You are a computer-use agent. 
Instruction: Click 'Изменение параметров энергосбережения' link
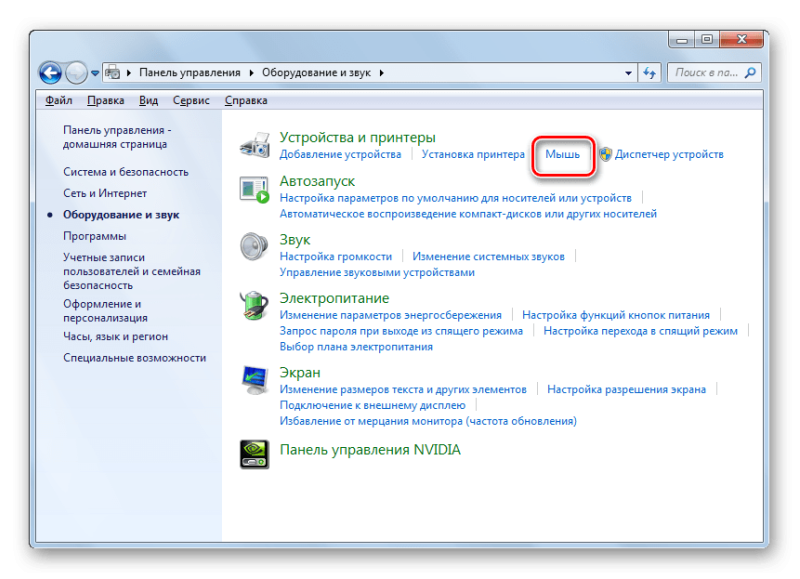point(390,315)
